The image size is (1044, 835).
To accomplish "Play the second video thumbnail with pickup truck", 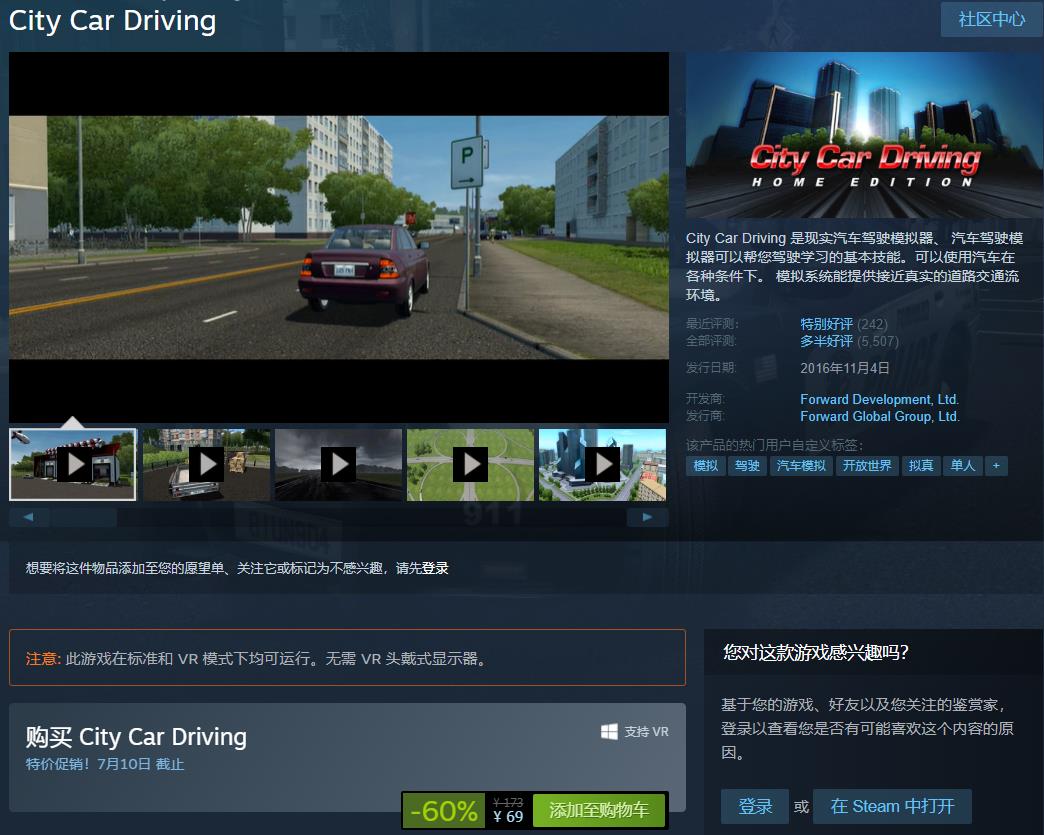I will tap(206, 464).
